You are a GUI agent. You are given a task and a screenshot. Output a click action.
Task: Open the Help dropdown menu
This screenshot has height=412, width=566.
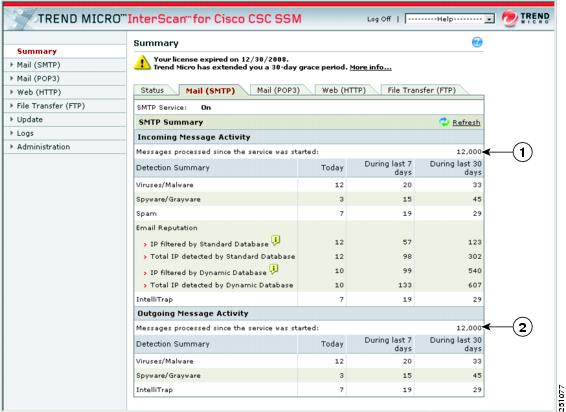450,19
